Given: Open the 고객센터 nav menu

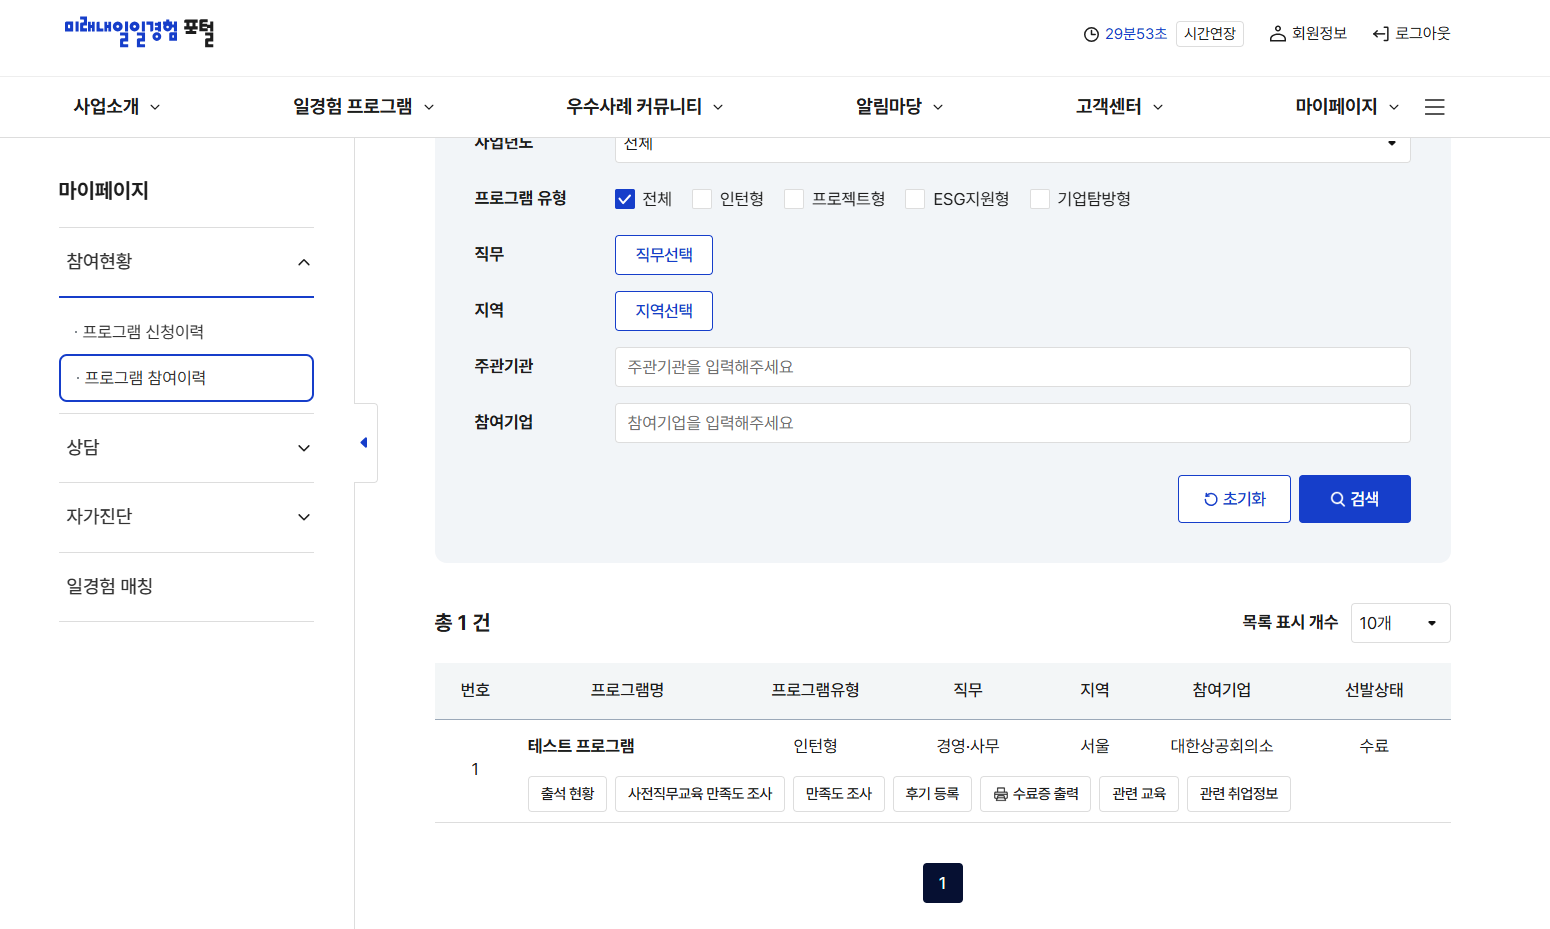Looking at the screenshot, I should coord(1119,107).
